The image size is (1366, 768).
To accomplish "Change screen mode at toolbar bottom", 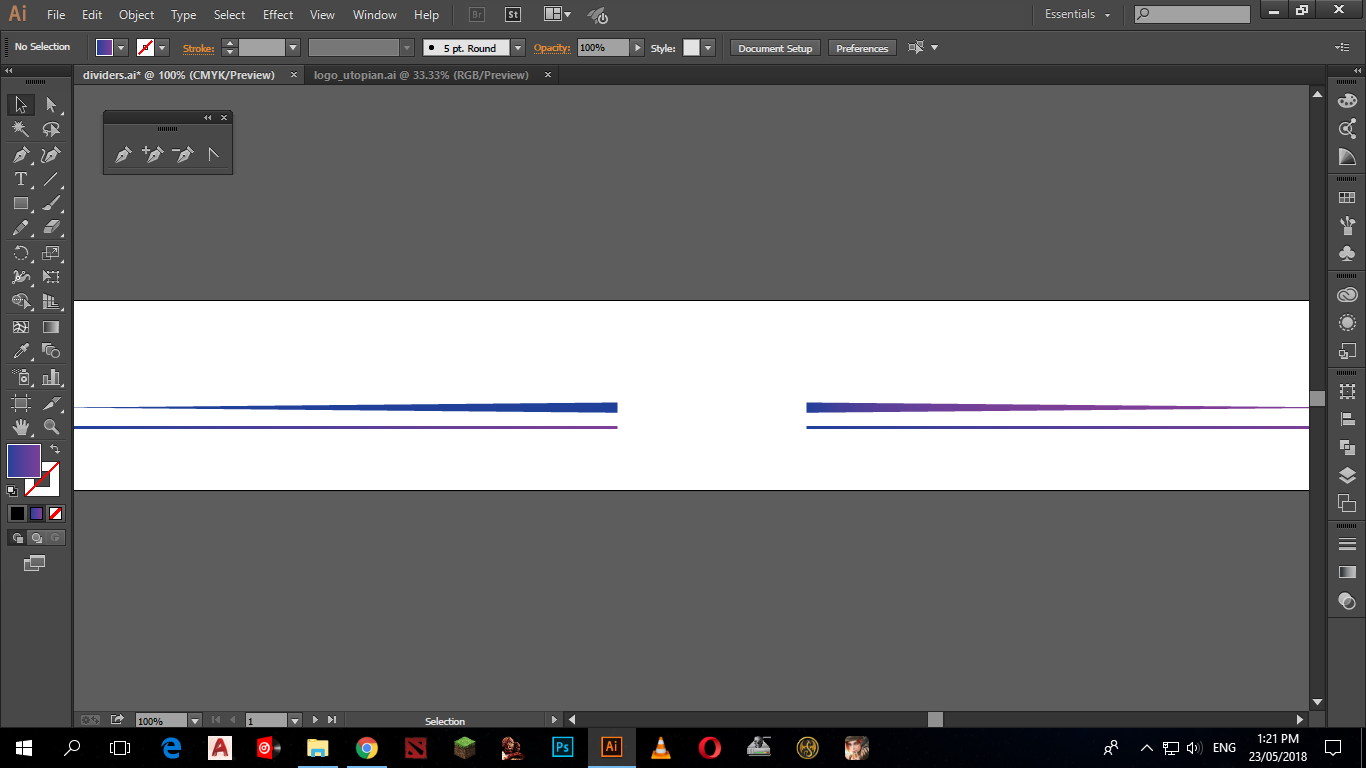I will tap(35, 563).
